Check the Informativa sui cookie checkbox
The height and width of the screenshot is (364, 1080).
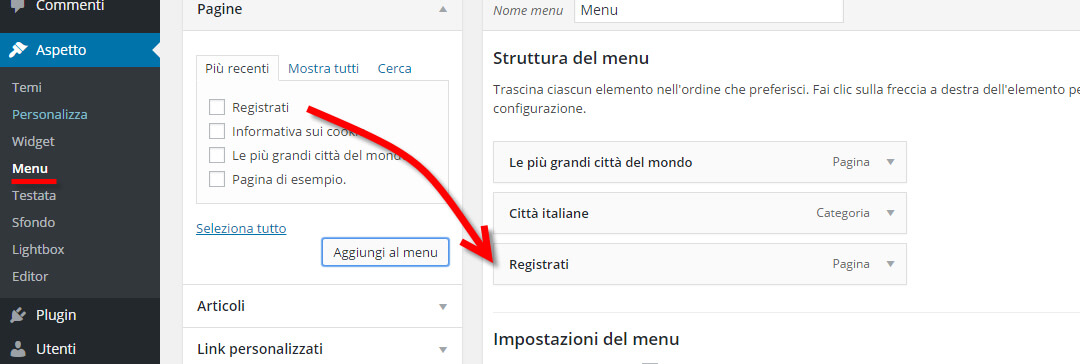point(217,131)
